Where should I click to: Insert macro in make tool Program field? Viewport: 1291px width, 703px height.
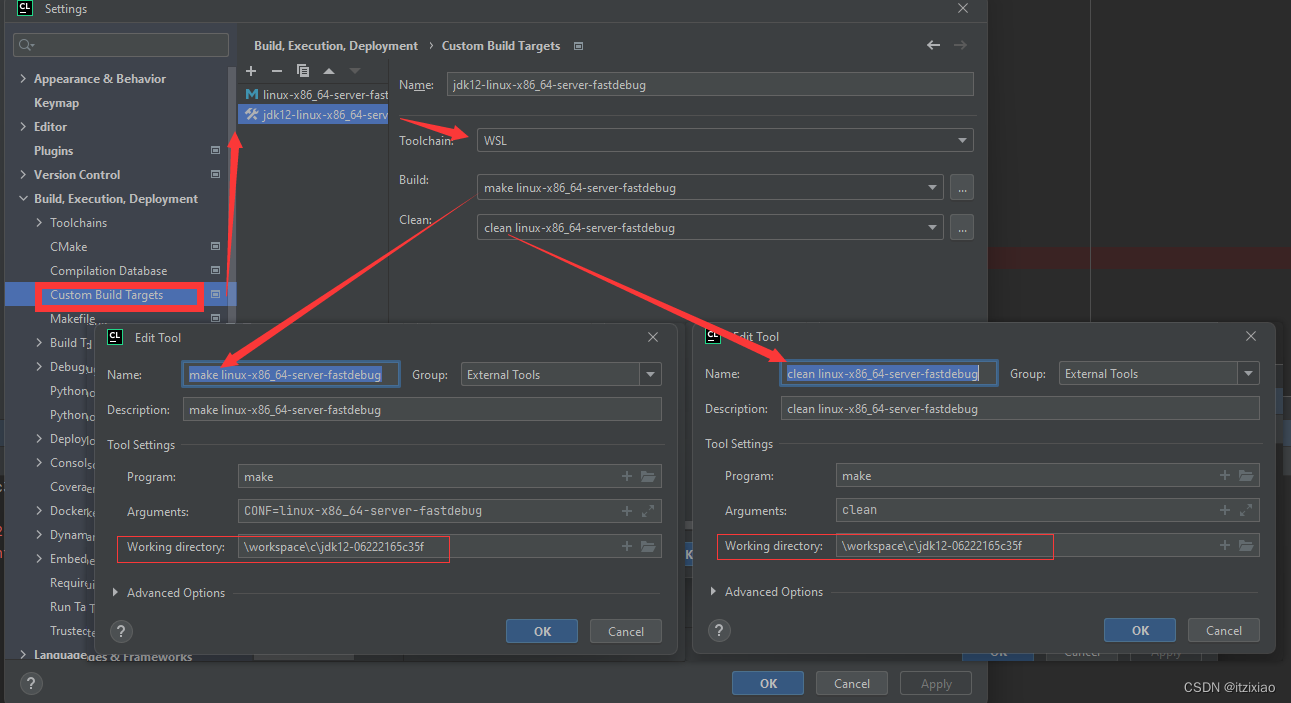point(627,477)
